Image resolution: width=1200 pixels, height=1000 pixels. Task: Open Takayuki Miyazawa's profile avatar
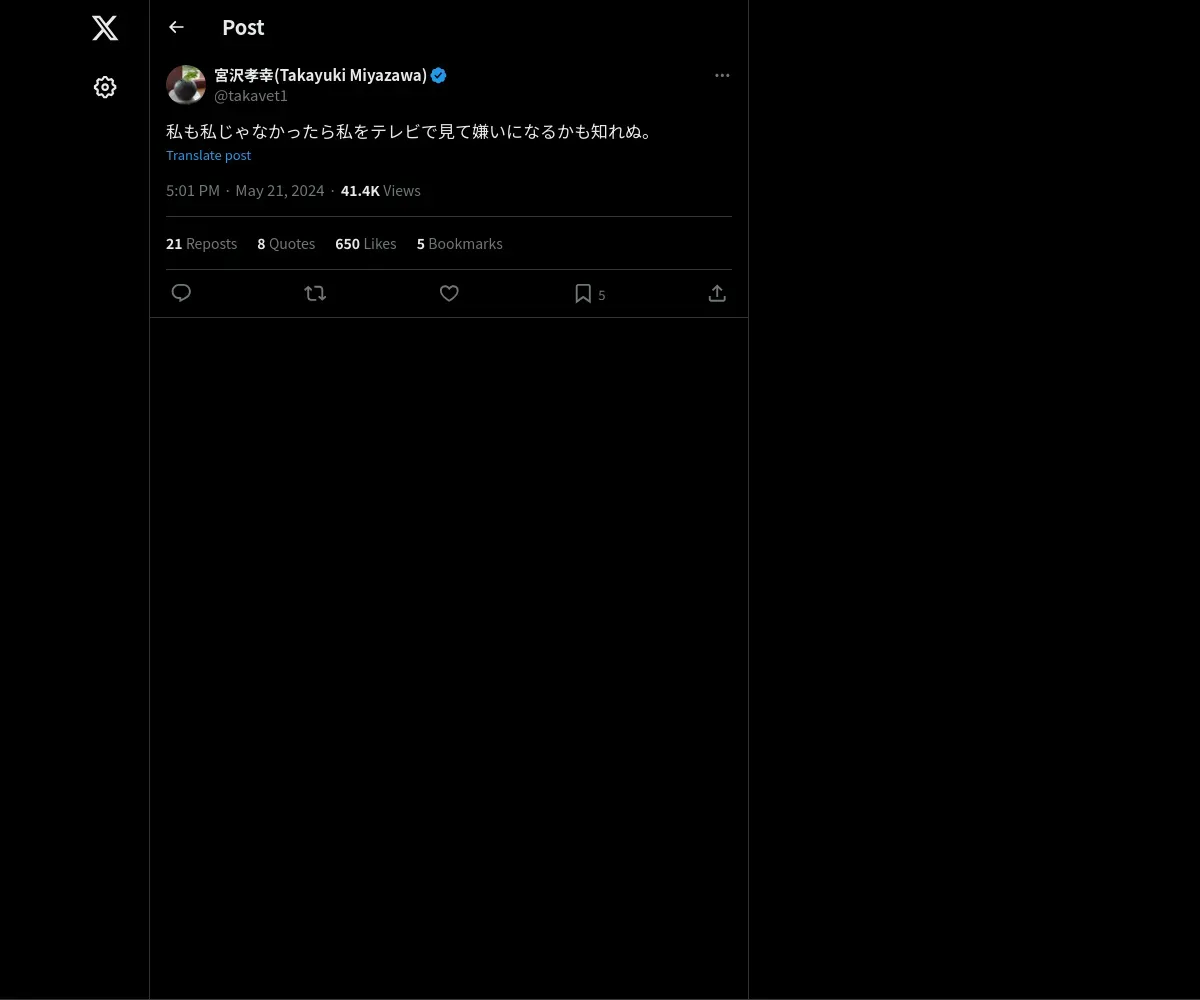pyautogui.click(x=186, y=85)
